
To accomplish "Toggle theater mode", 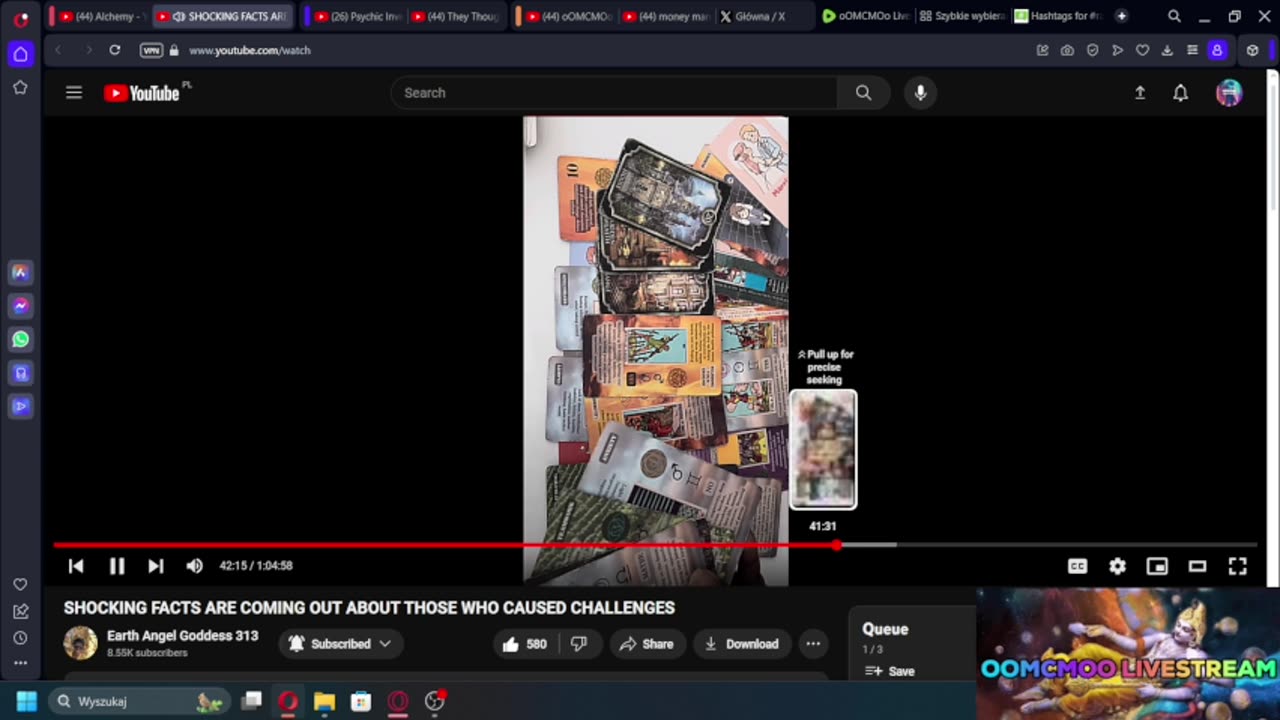I will 1197,566.
